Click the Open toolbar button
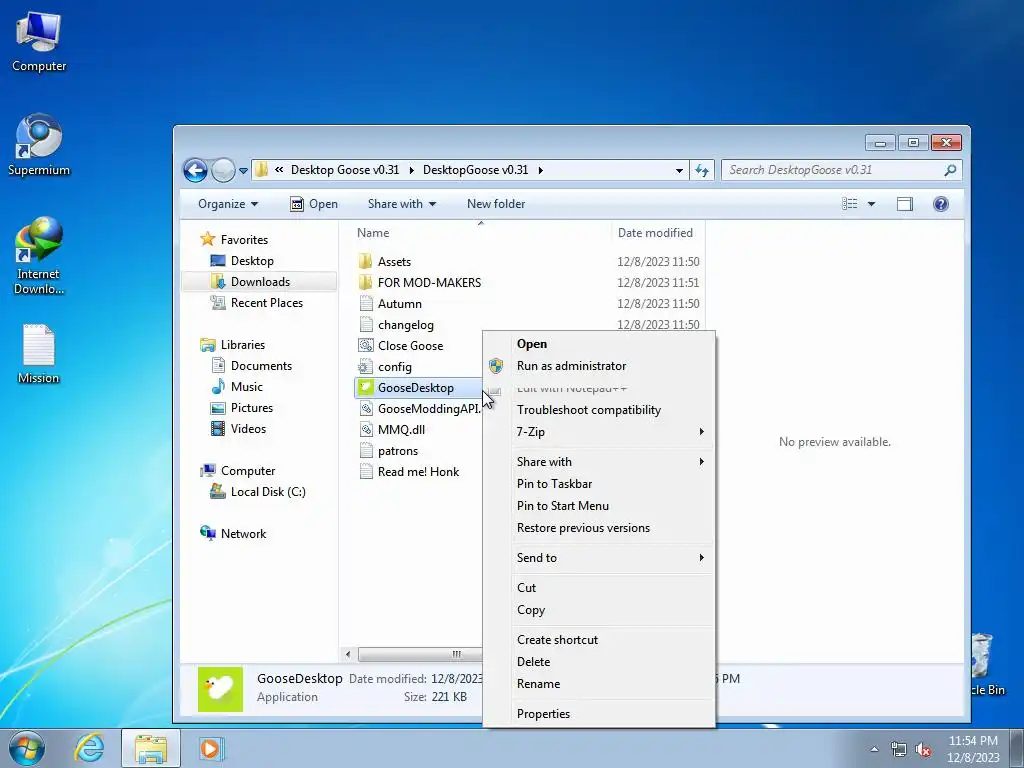This screenshot has width=1024, height=768. (313, 204)
